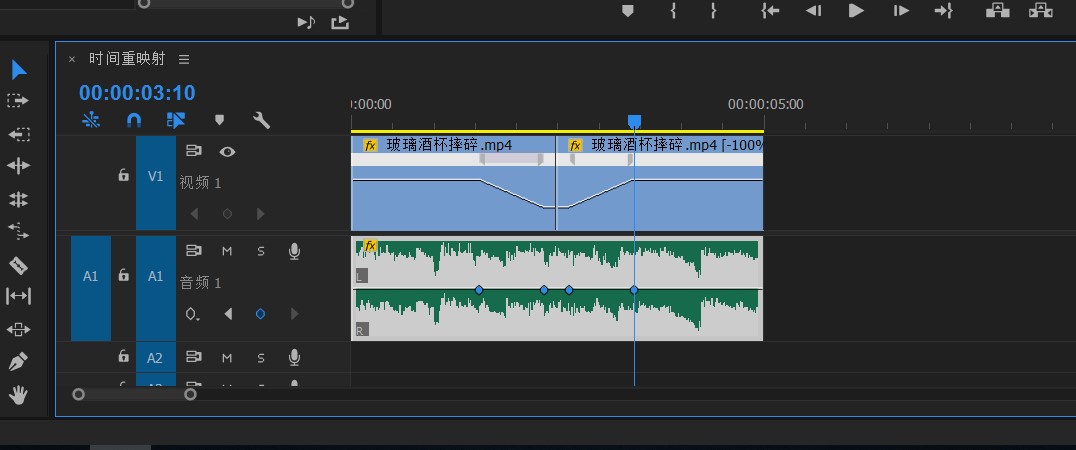Add keyframe on V1 track

[227, 214]
